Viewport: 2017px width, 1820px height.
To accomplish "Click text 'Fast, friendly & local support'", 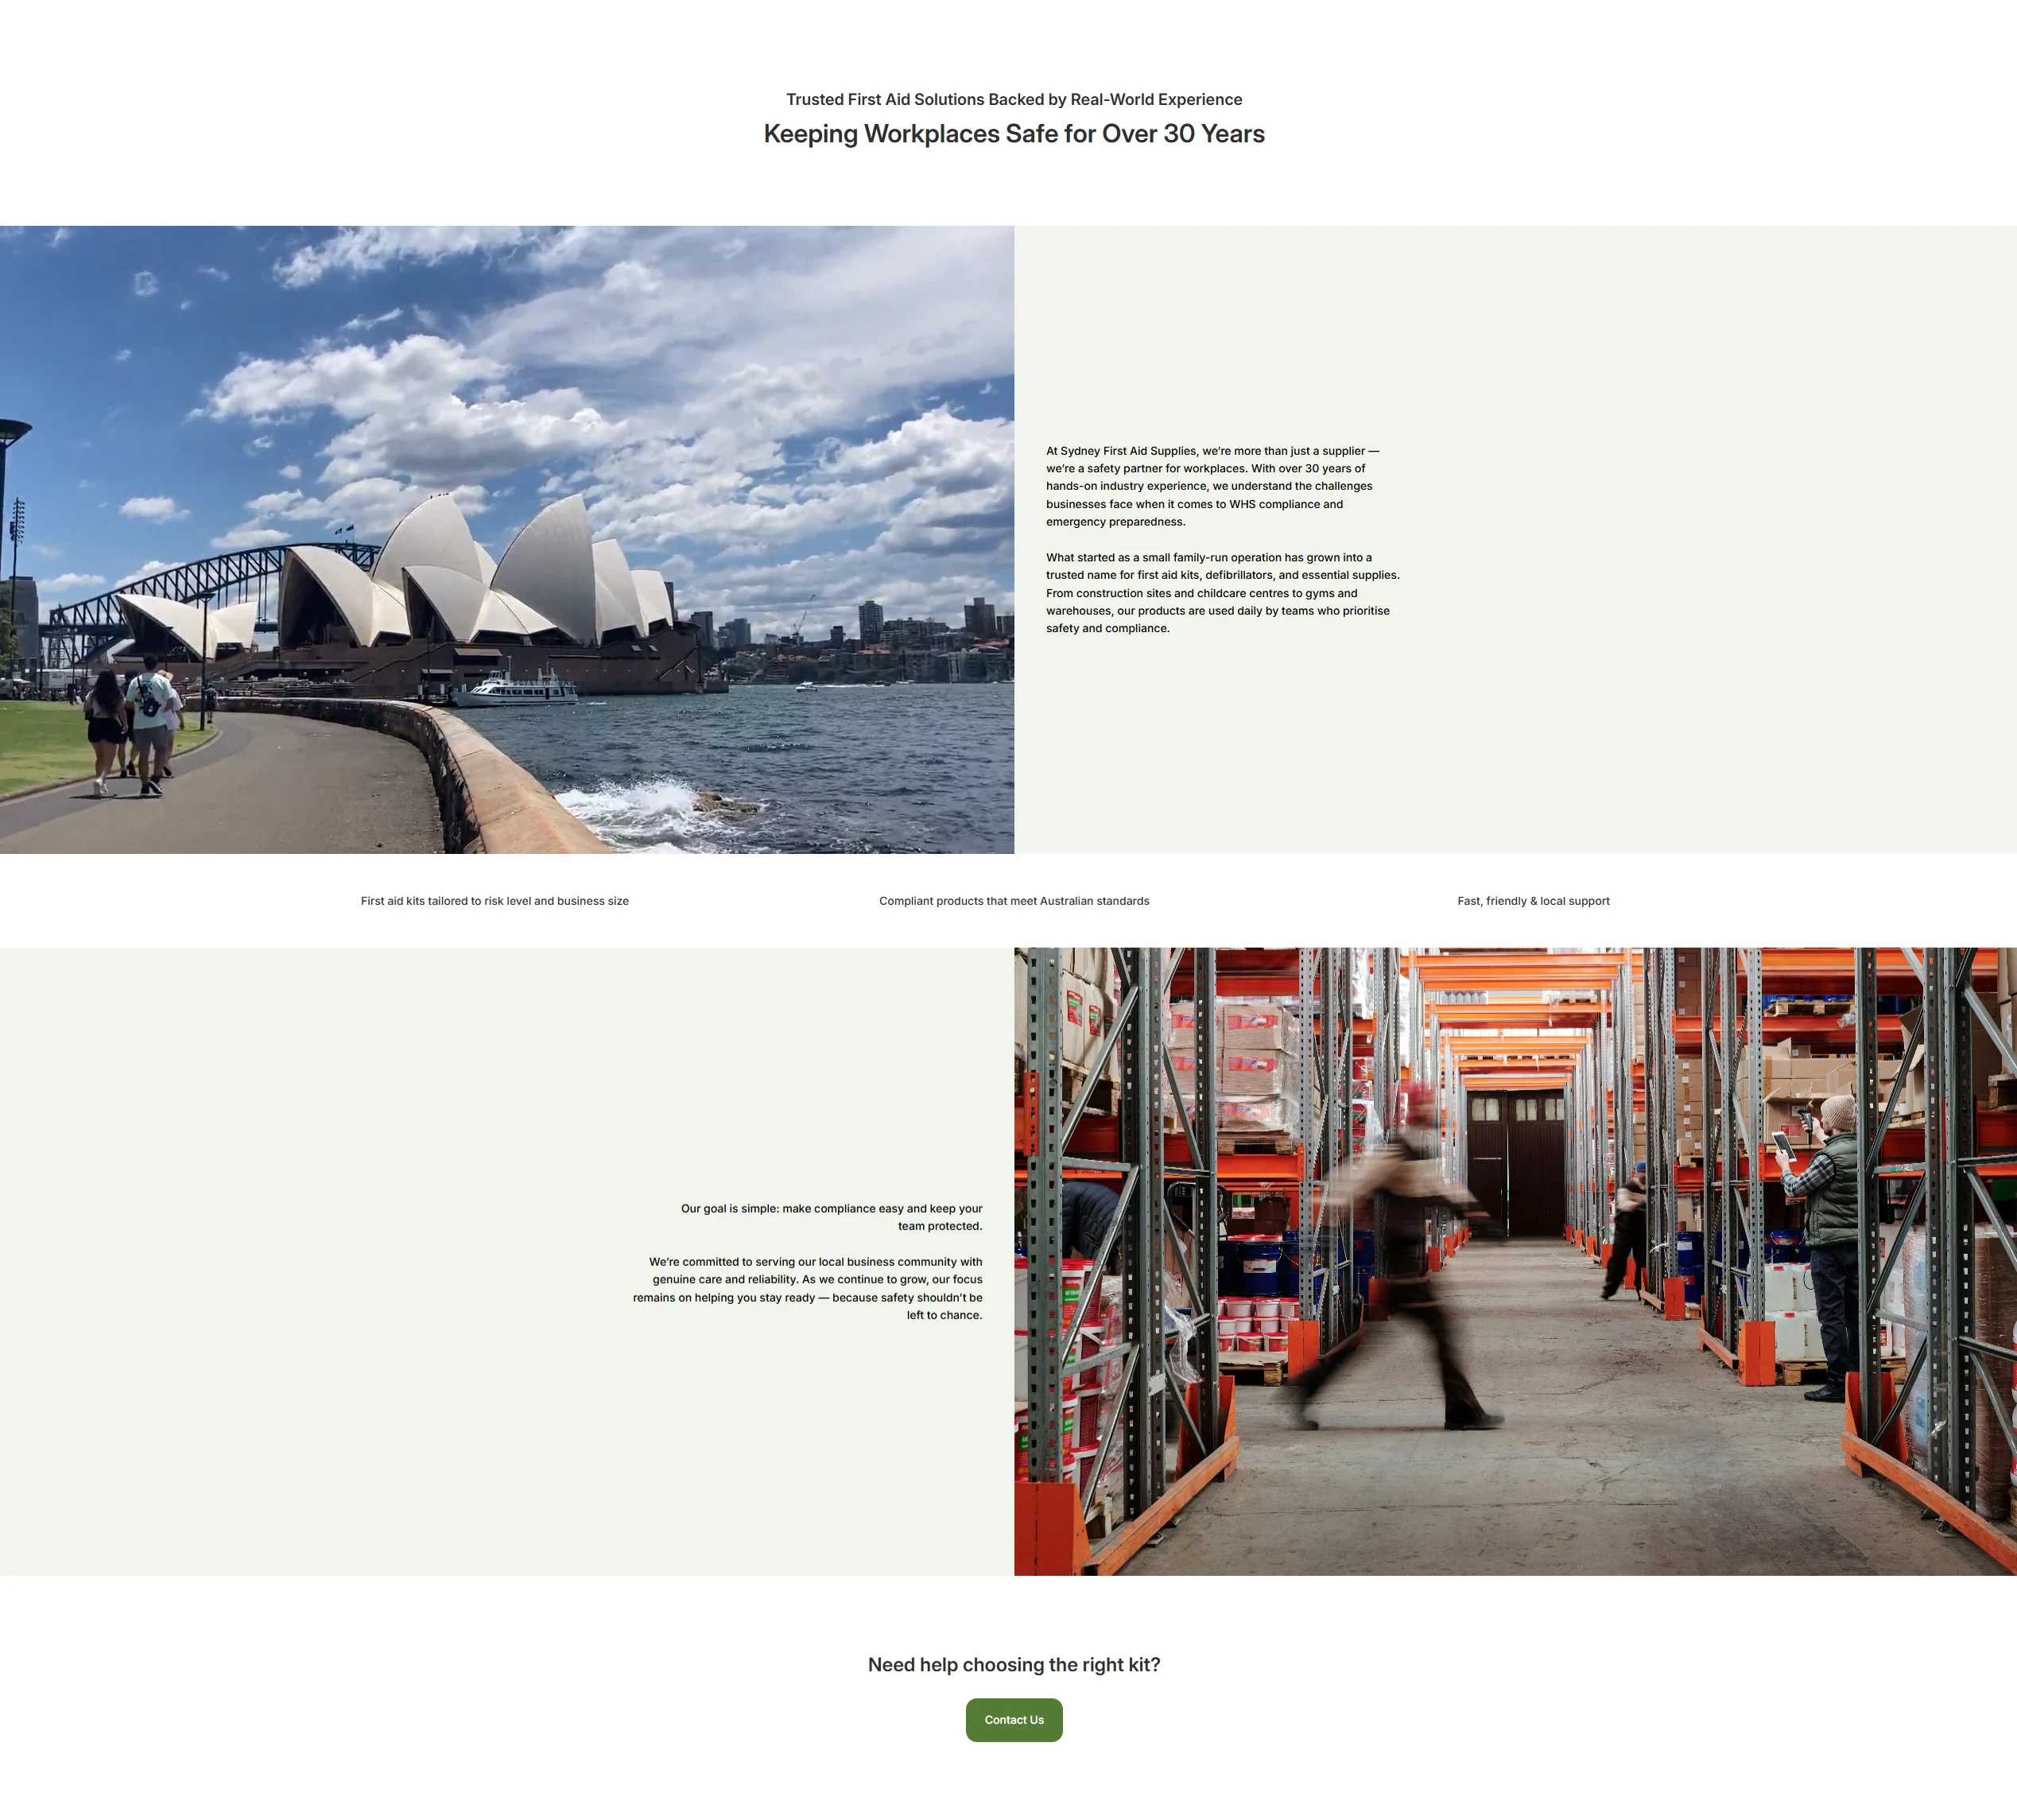I will [x=1533, y=900].
